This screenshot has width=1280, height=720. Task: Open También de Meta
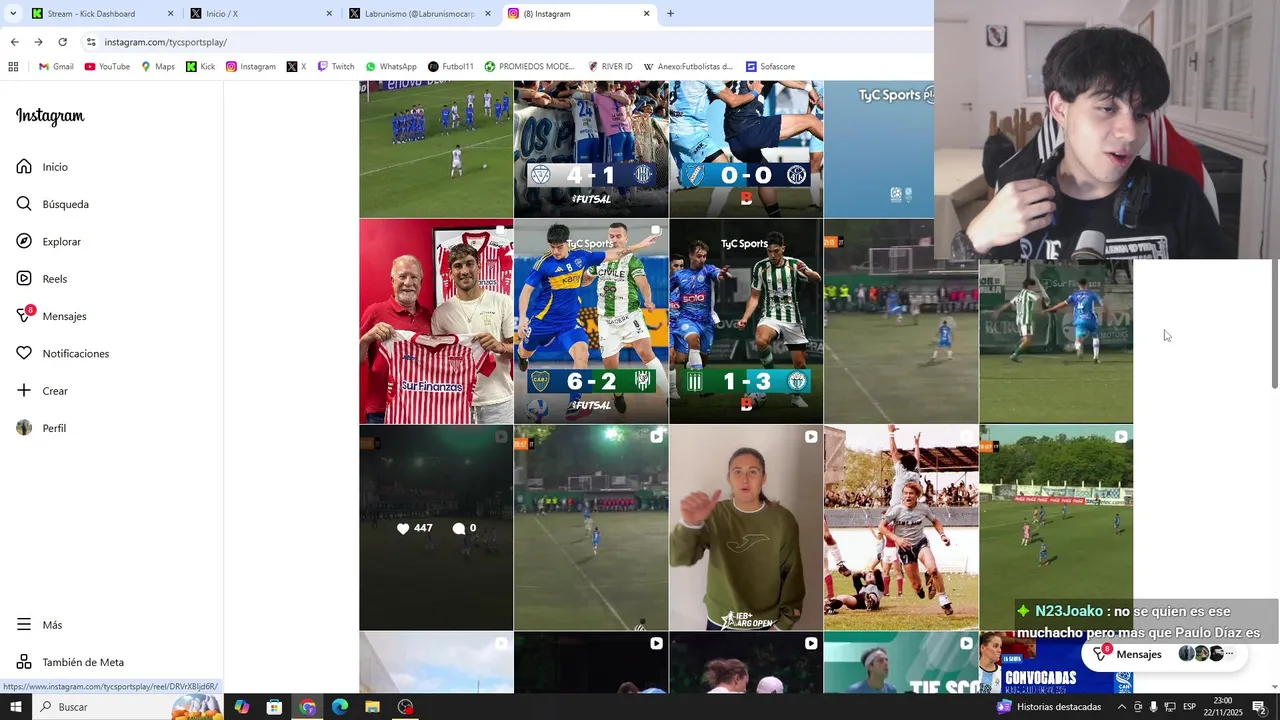[70, 662]
